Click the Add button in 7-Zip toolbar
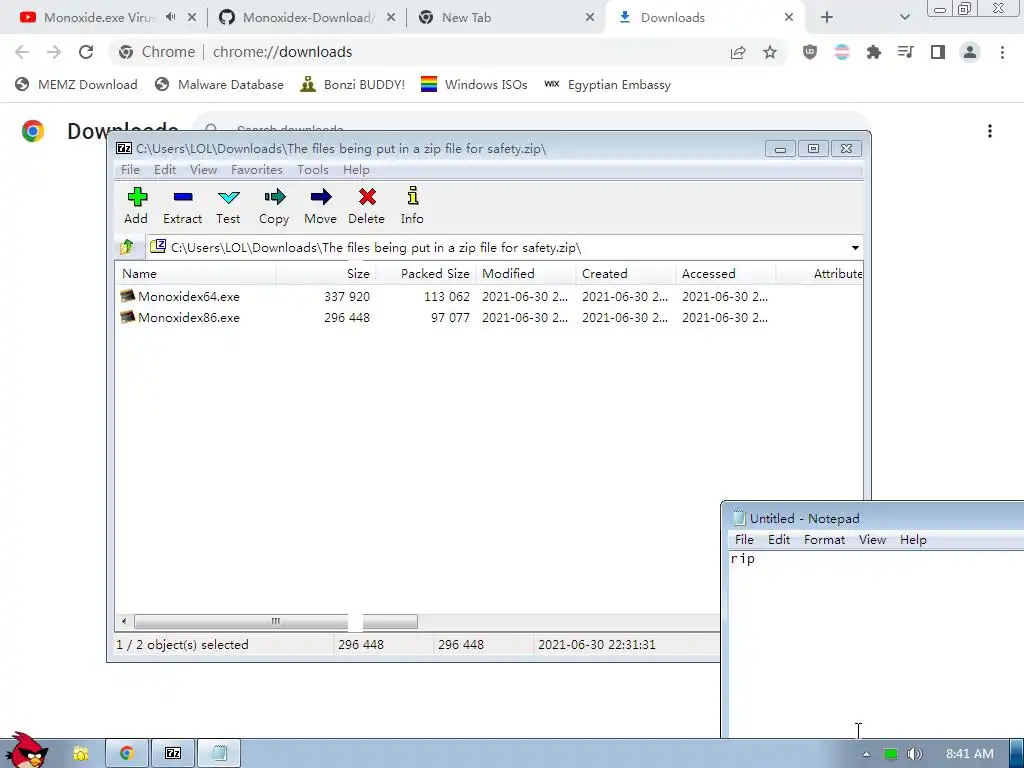This screenshot has height=768, width=1024. 136,206
